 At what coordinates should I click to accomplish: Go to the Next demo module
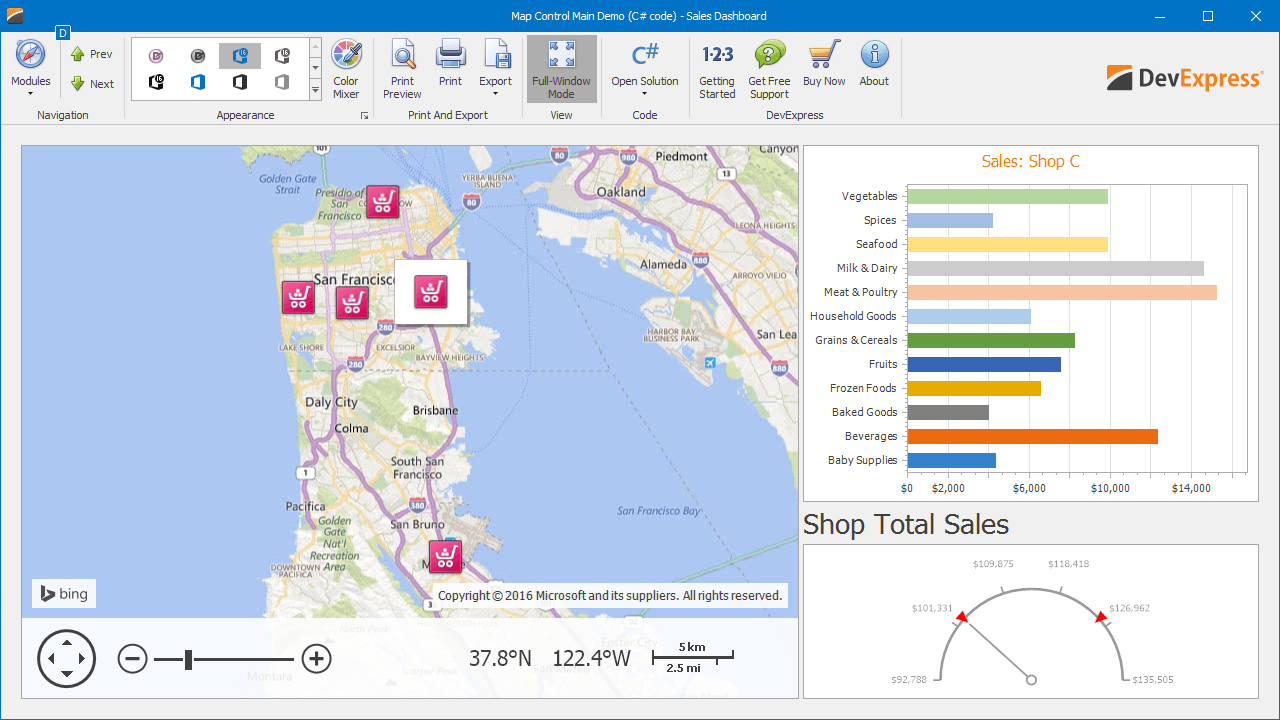[91, 84]
